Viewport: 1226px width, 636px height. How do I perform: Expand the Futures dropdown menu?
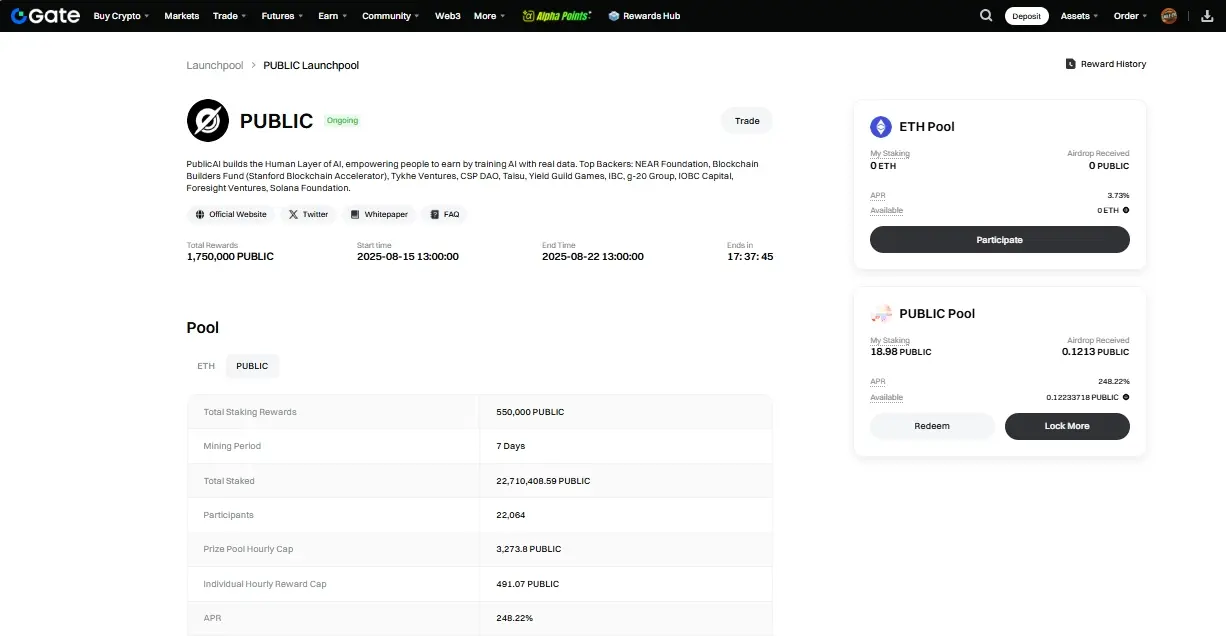pyautogui.click(x=283, y=16)
